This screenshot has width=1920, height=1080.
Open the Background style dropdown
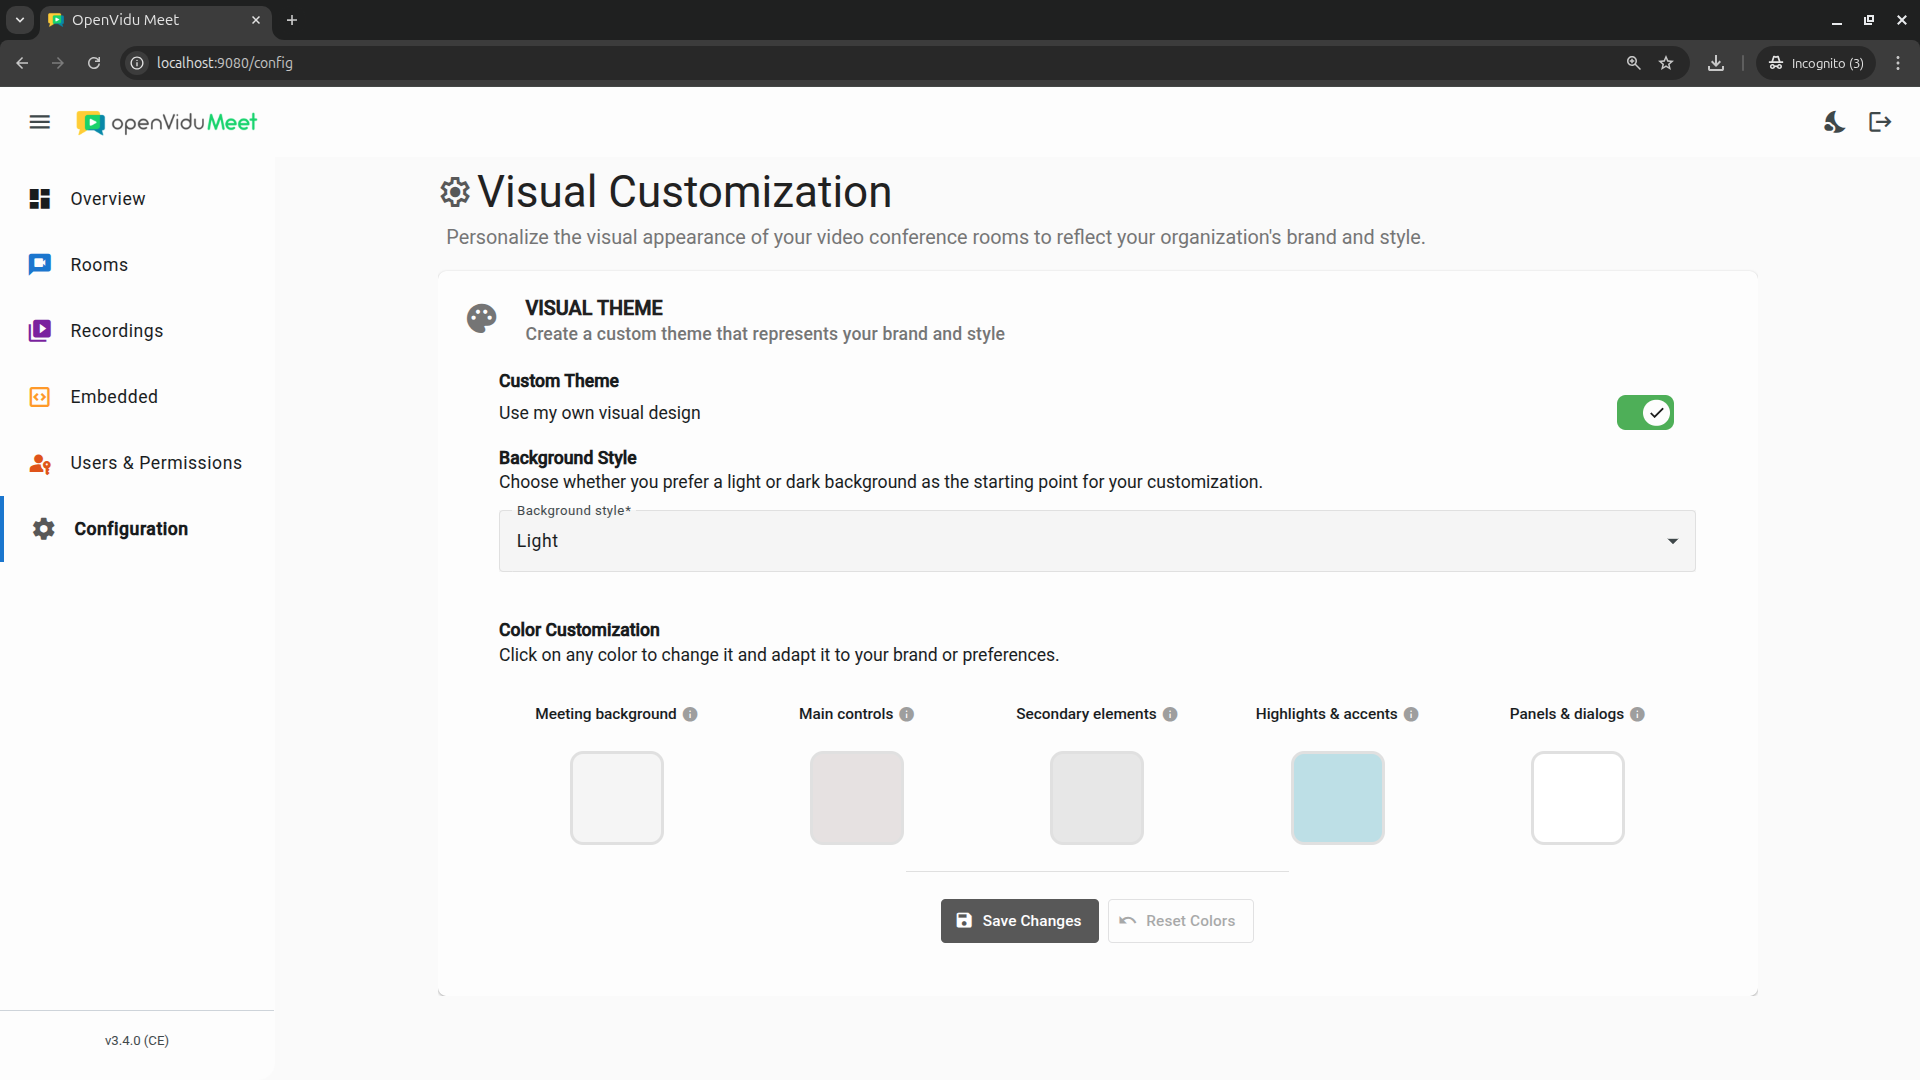coord(1096,541)
